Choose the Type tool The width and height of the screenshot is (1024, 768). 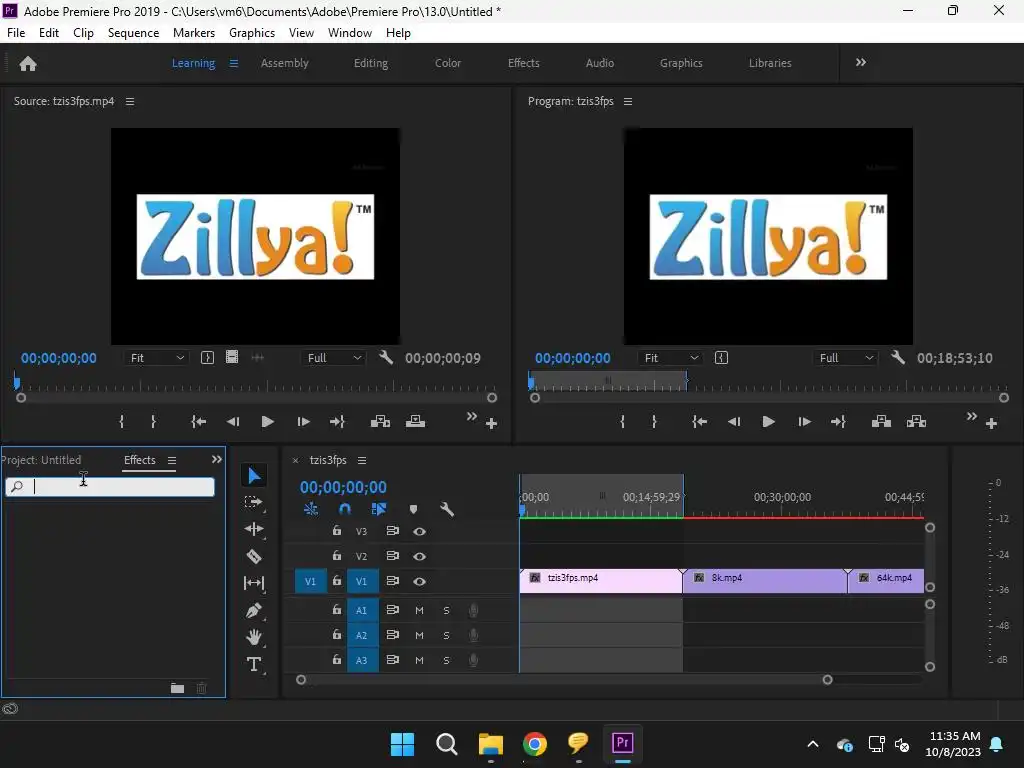tap(253, 664)
